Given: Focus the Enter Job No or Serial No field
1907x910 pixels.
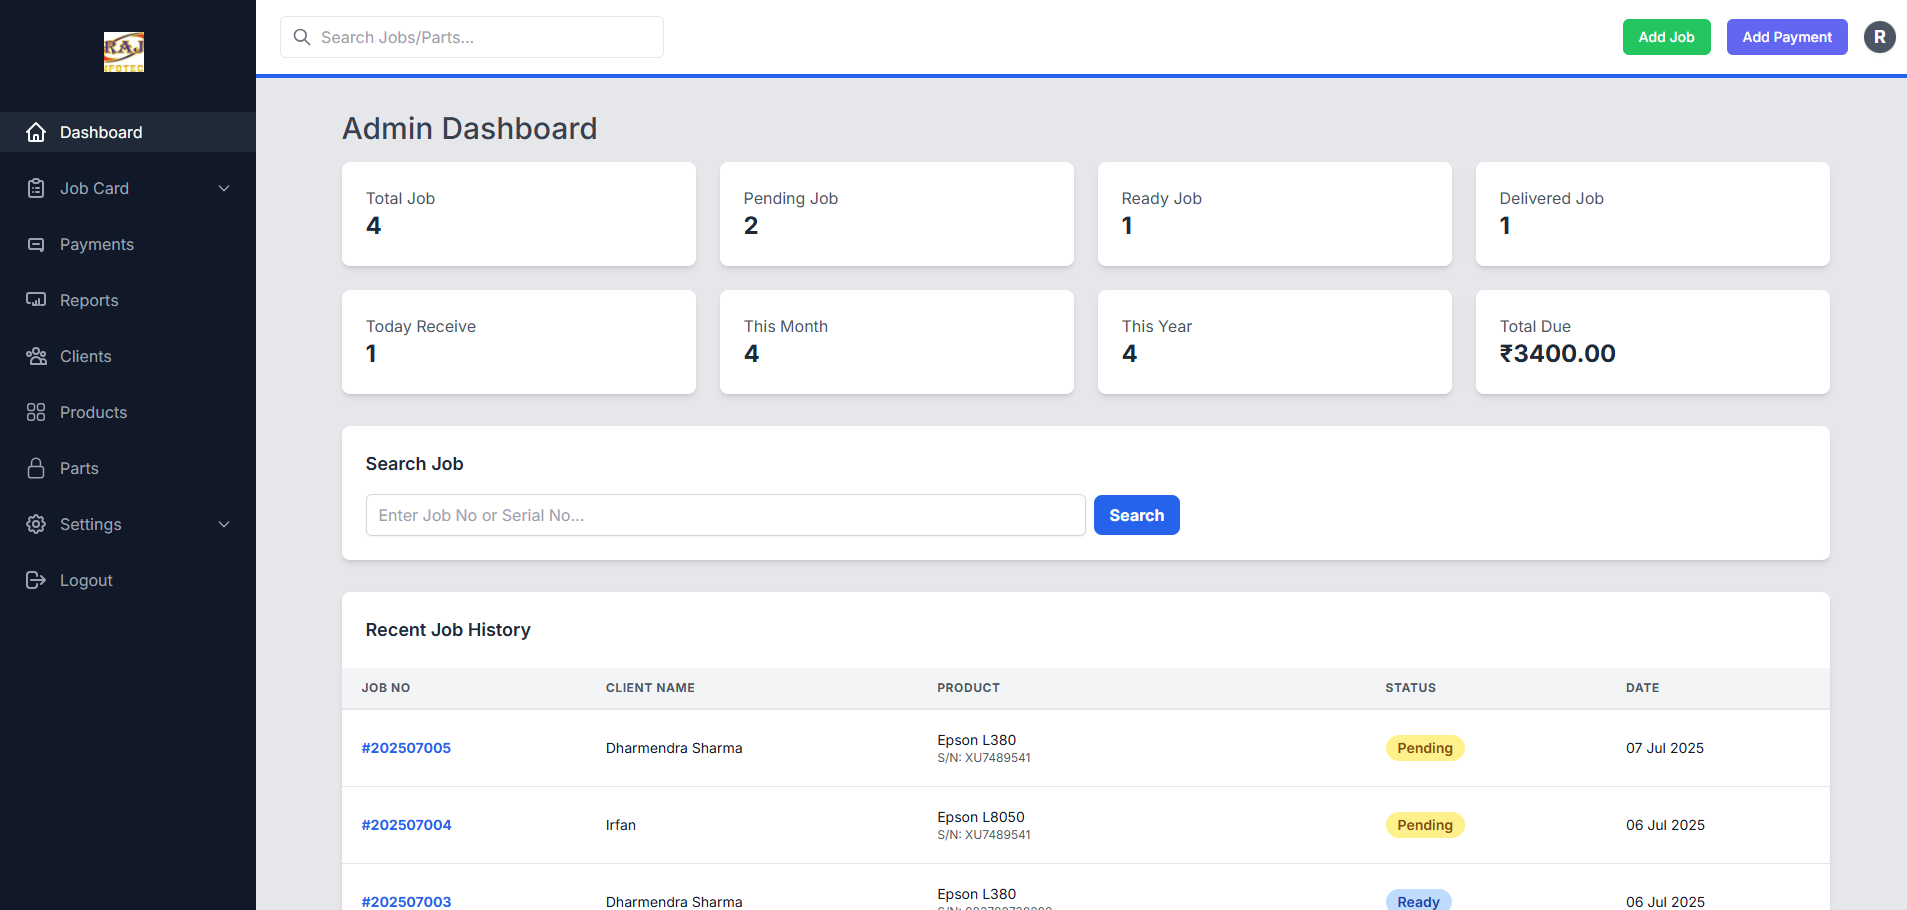Looking at the screenshot, I should point(725,515).
